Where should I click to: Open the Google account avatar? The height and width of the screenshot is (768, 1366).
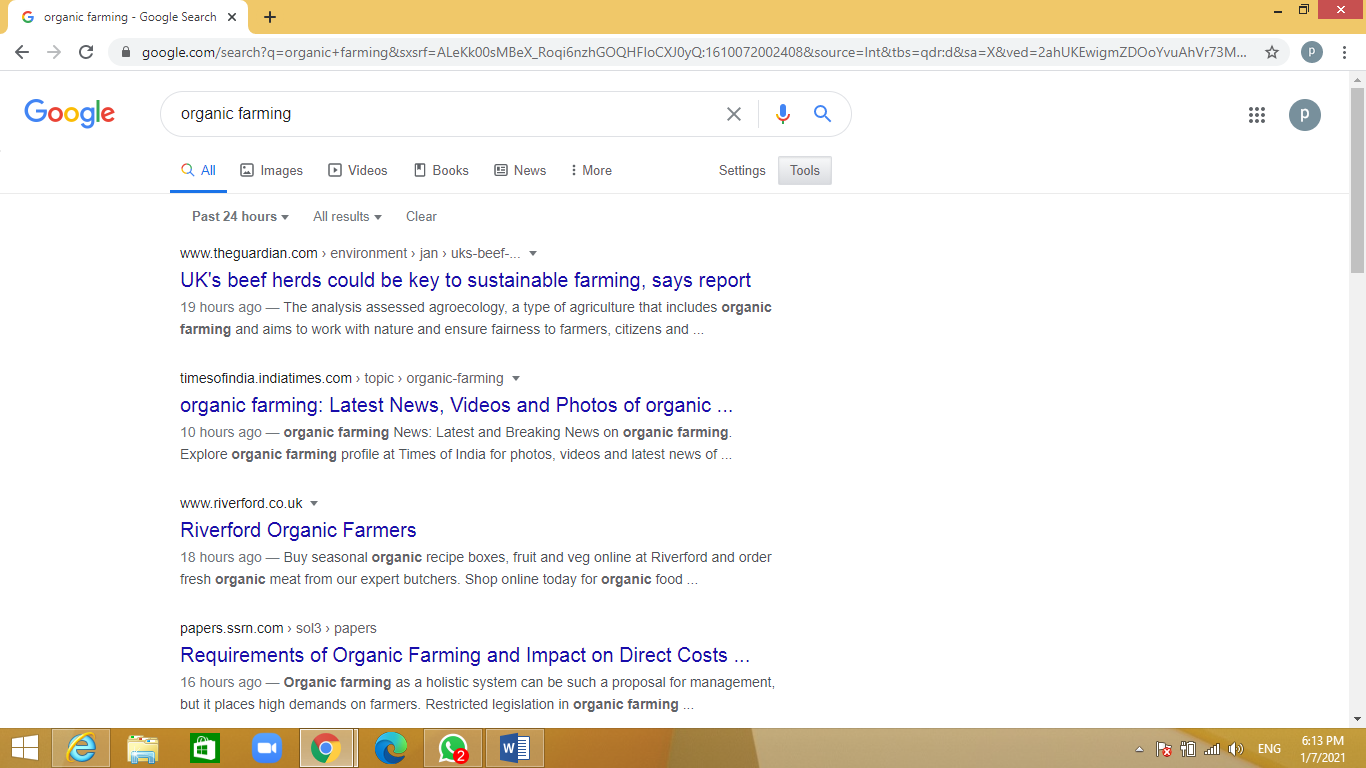[1305, 115]
